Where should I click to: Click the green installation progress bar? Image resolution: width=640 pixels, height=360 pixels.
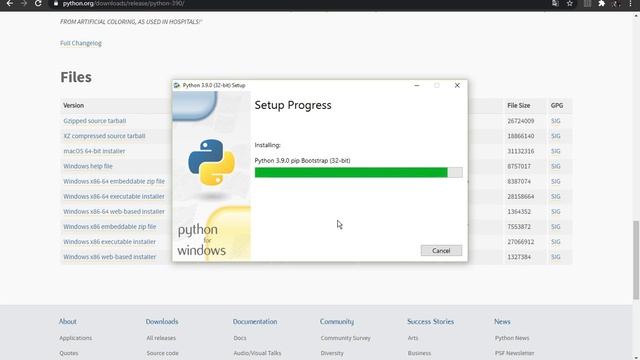tap(358, 172)
